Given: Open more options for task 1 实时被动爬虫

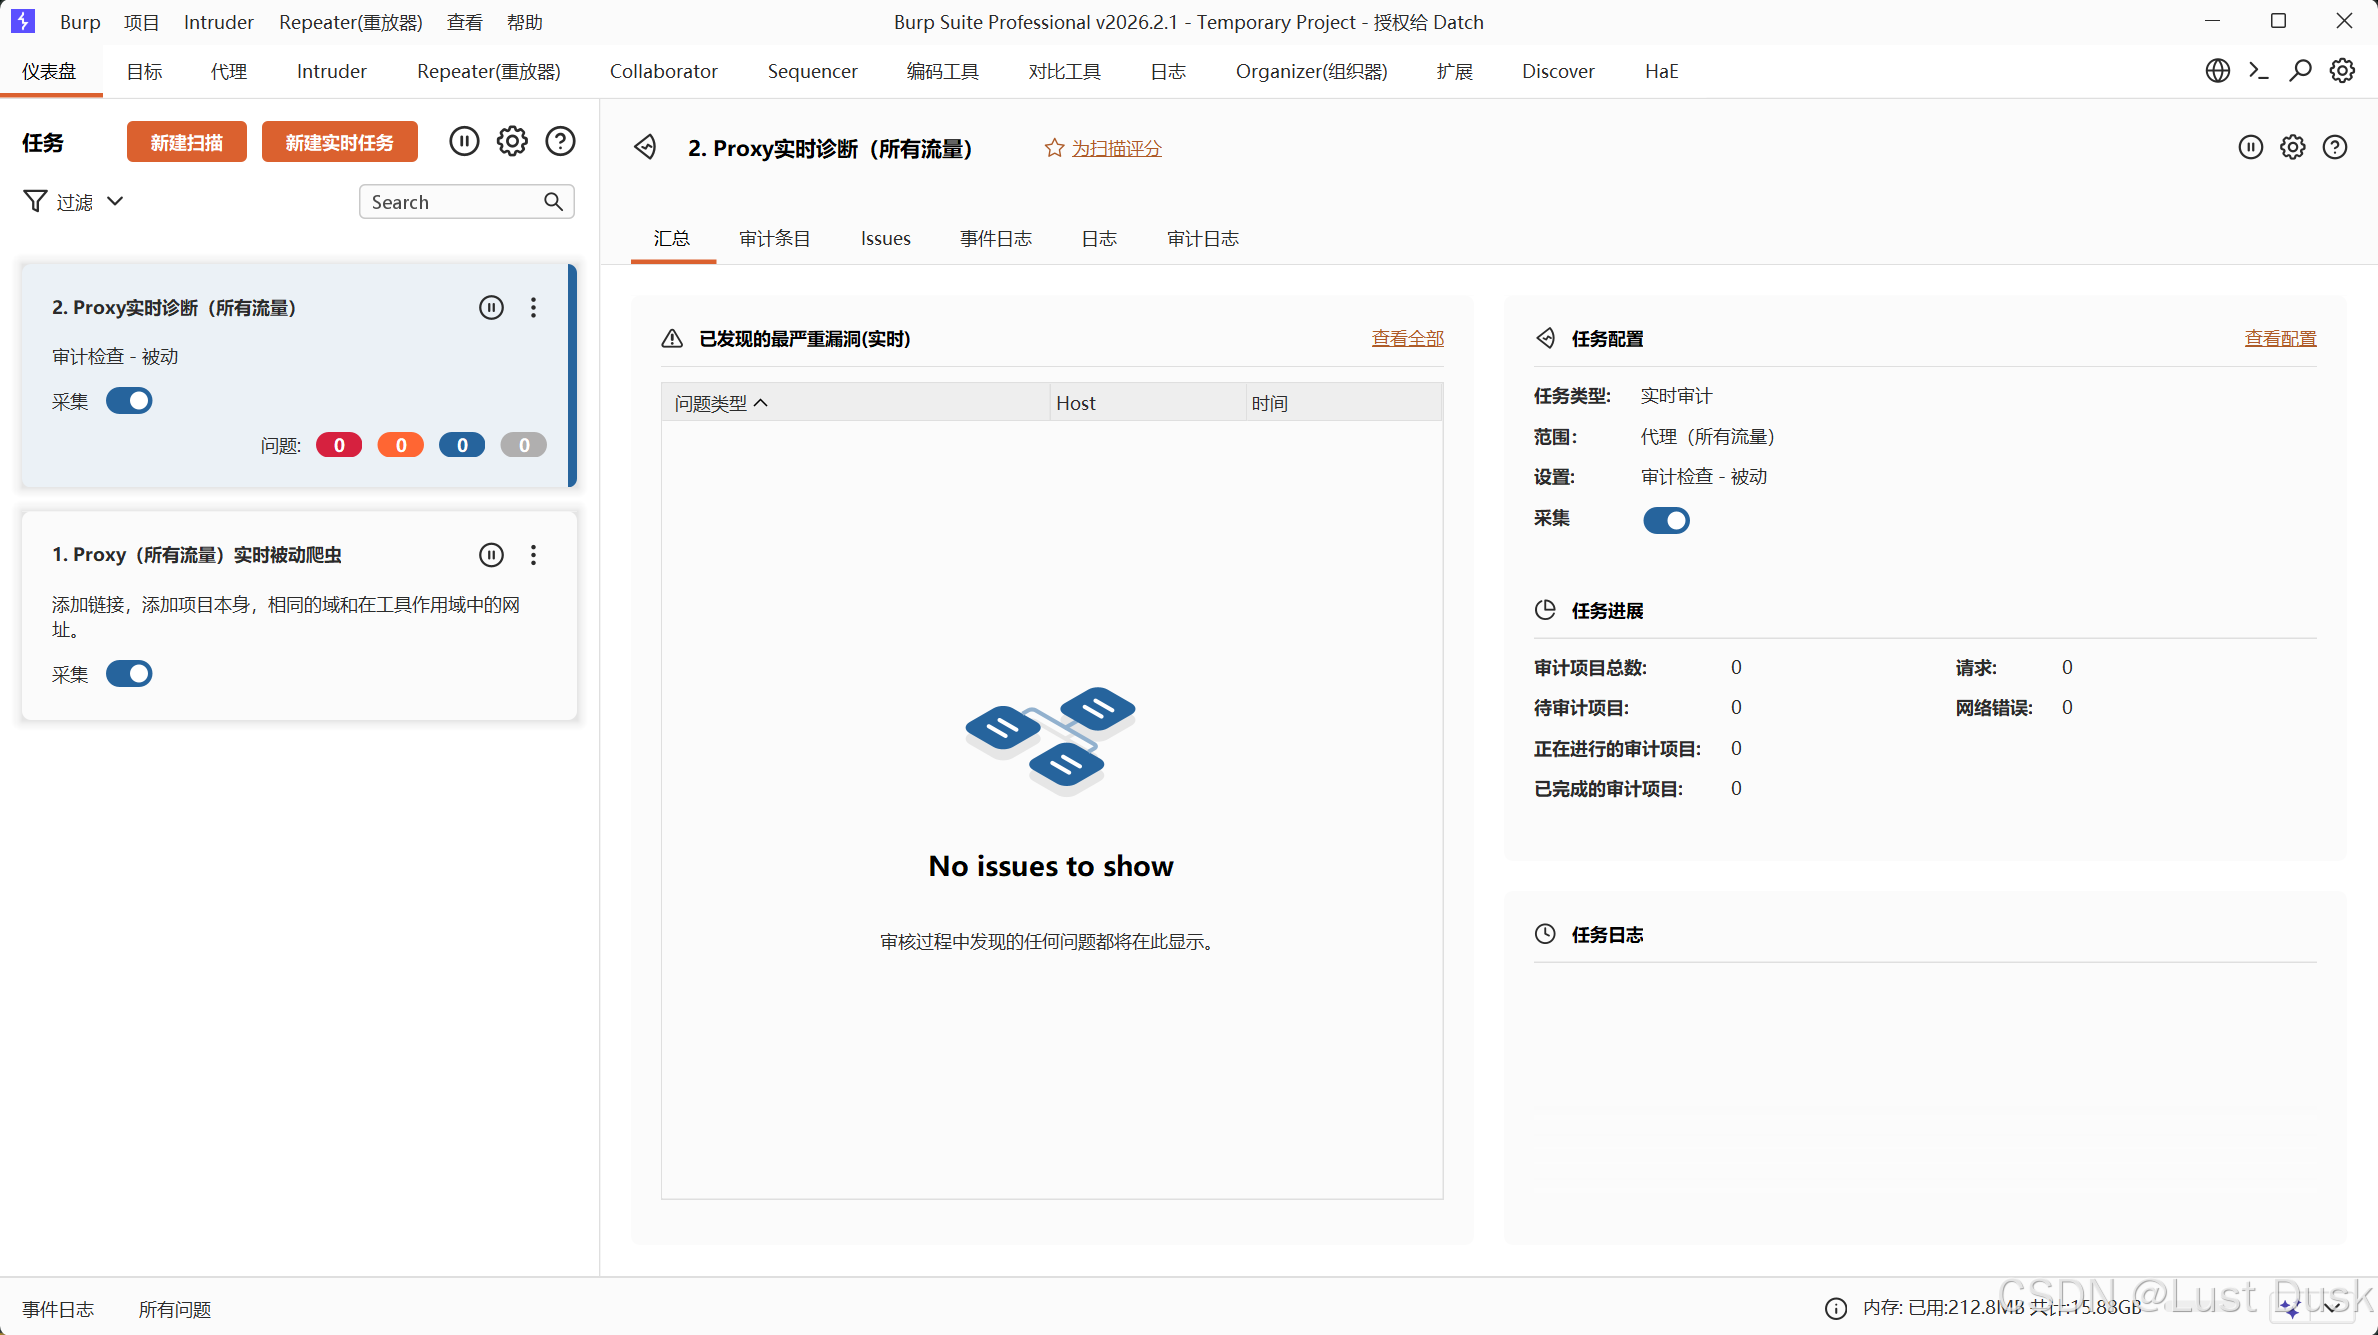Looking at the screenshot, I should [533, 555].
